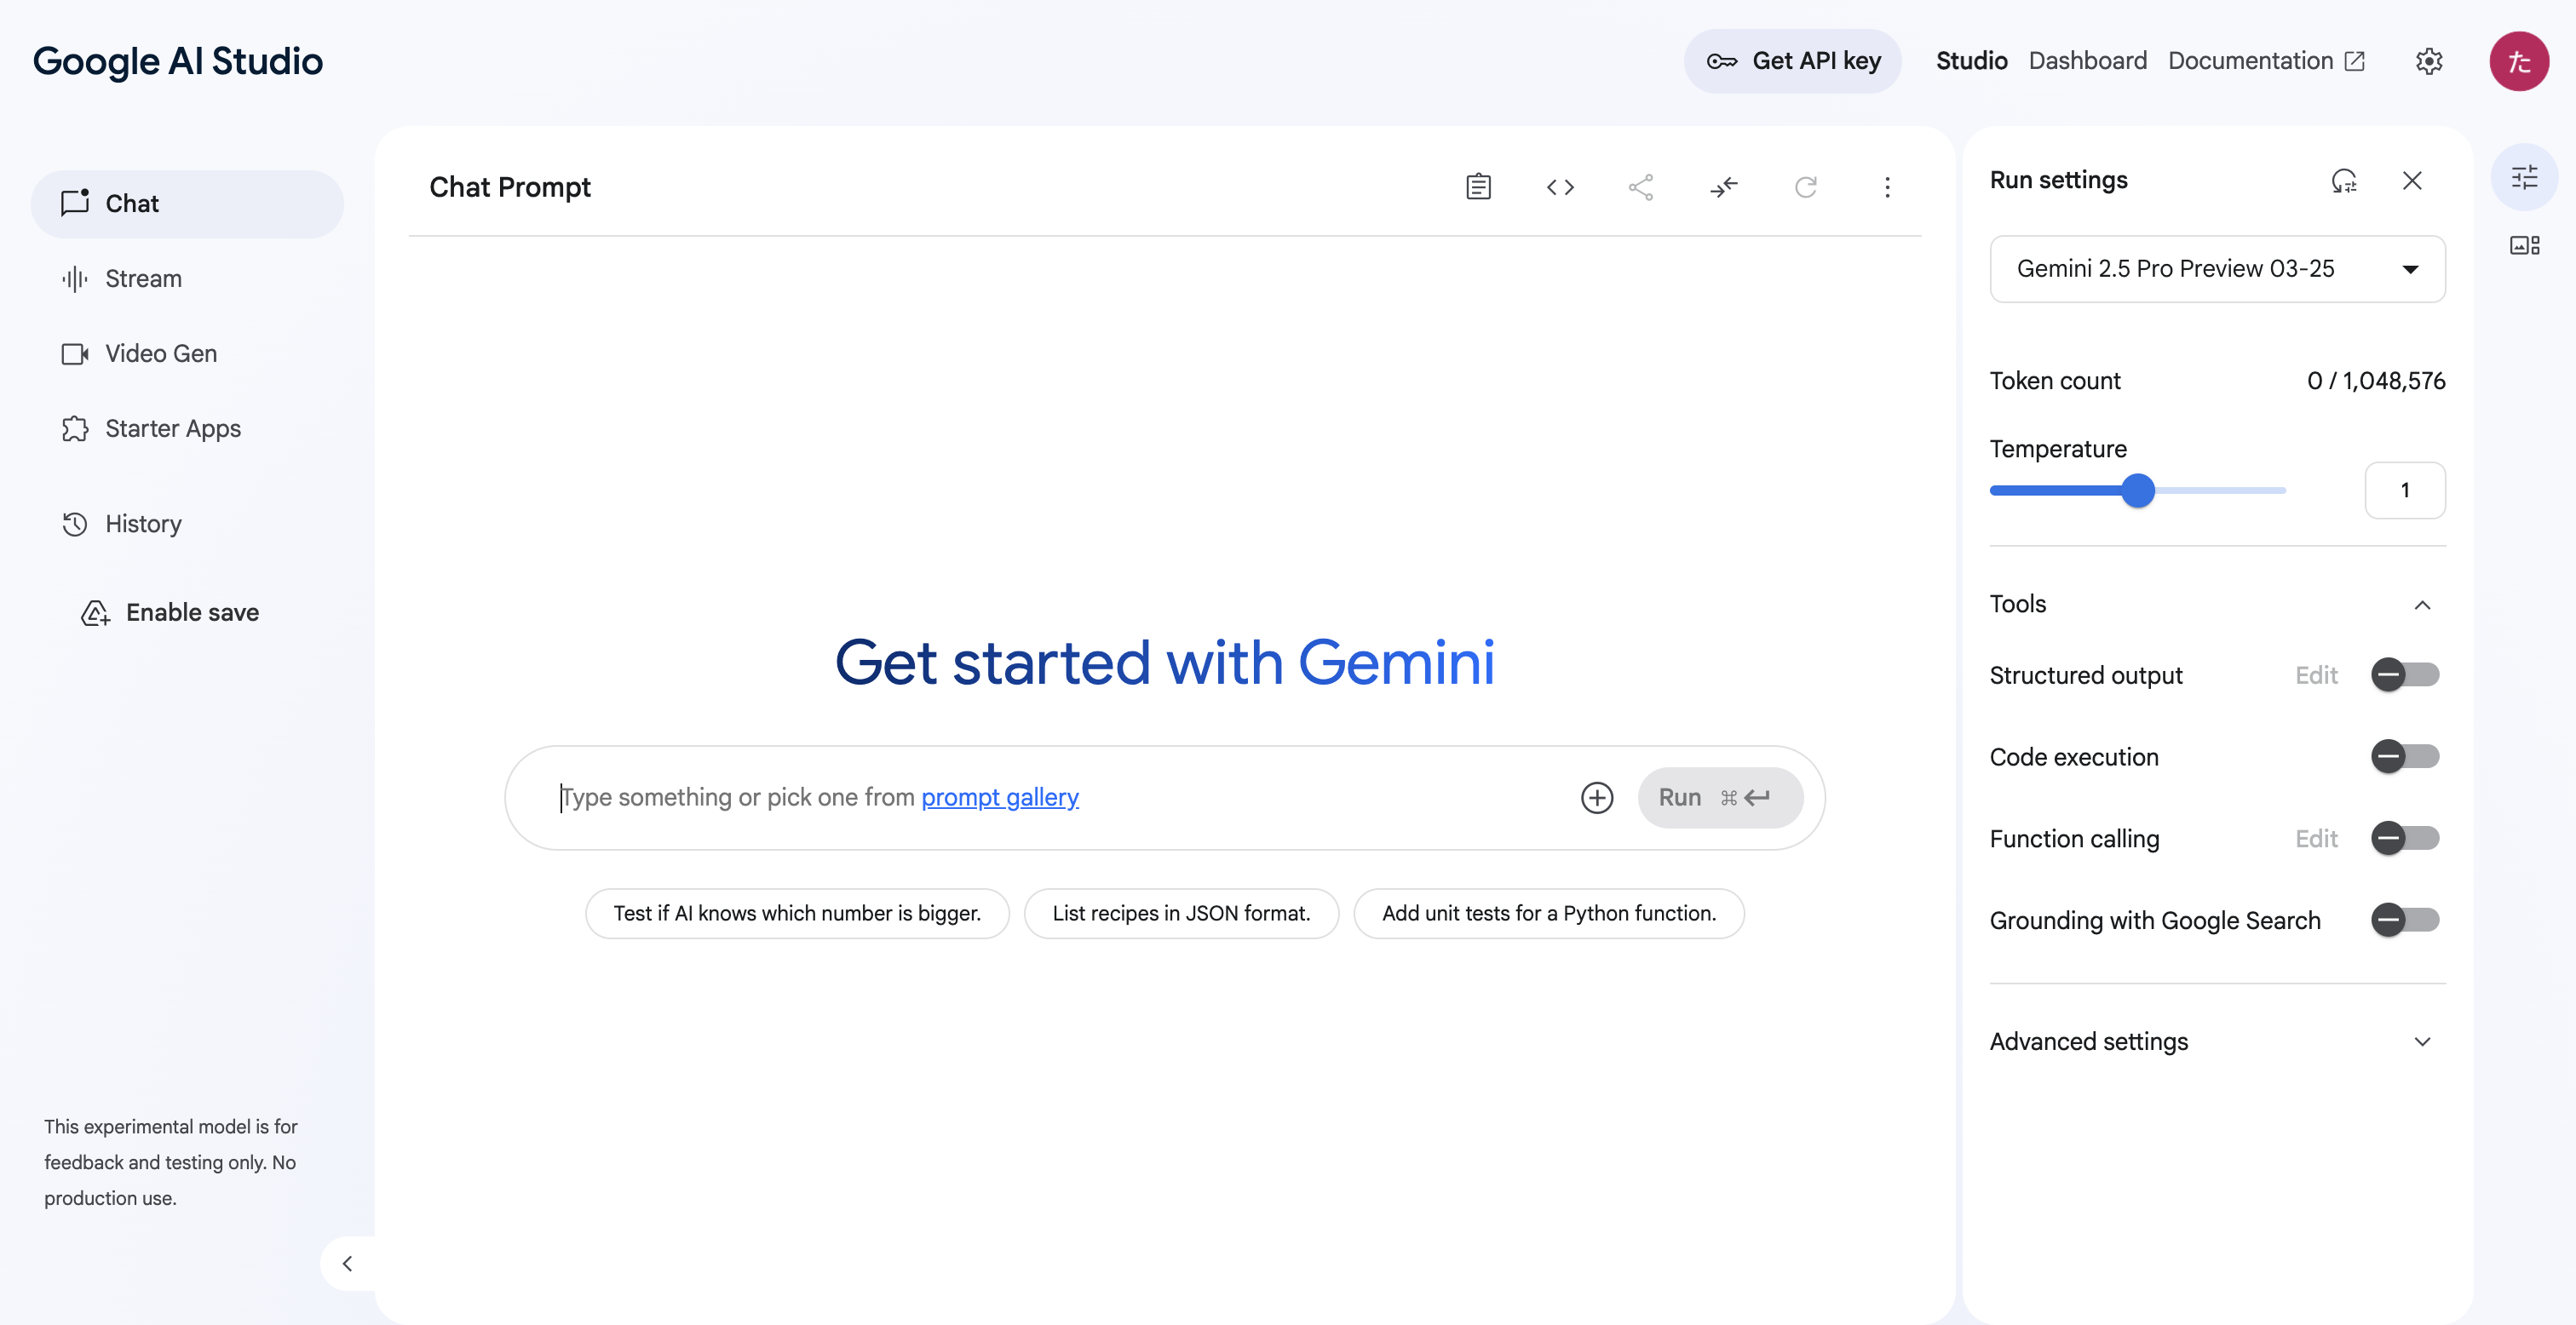Open the settings gear icon
Viewport: 2576px width, 1325px height.
tap(2429, 61)
